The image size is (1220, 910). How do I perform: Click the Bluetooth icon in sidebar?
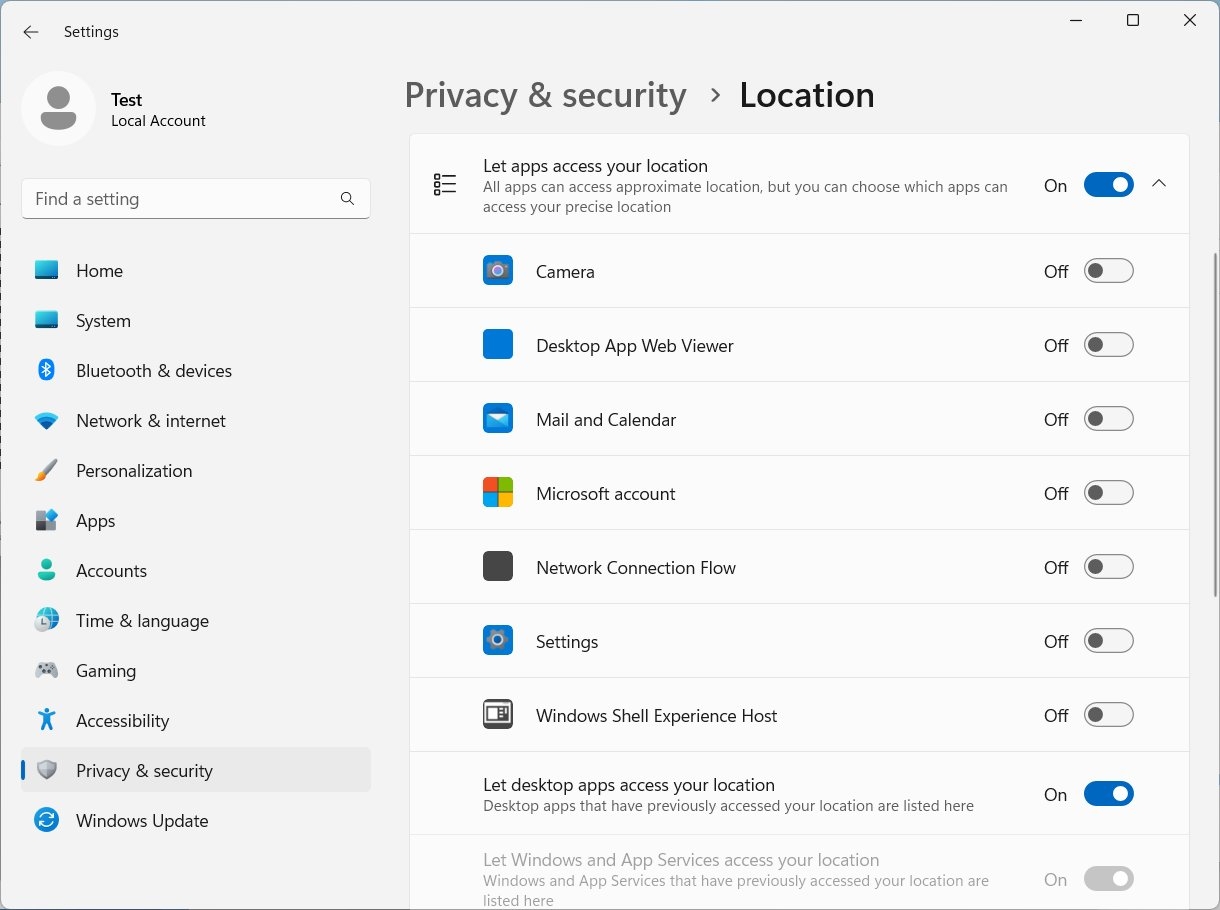click(x=47, y=371)
